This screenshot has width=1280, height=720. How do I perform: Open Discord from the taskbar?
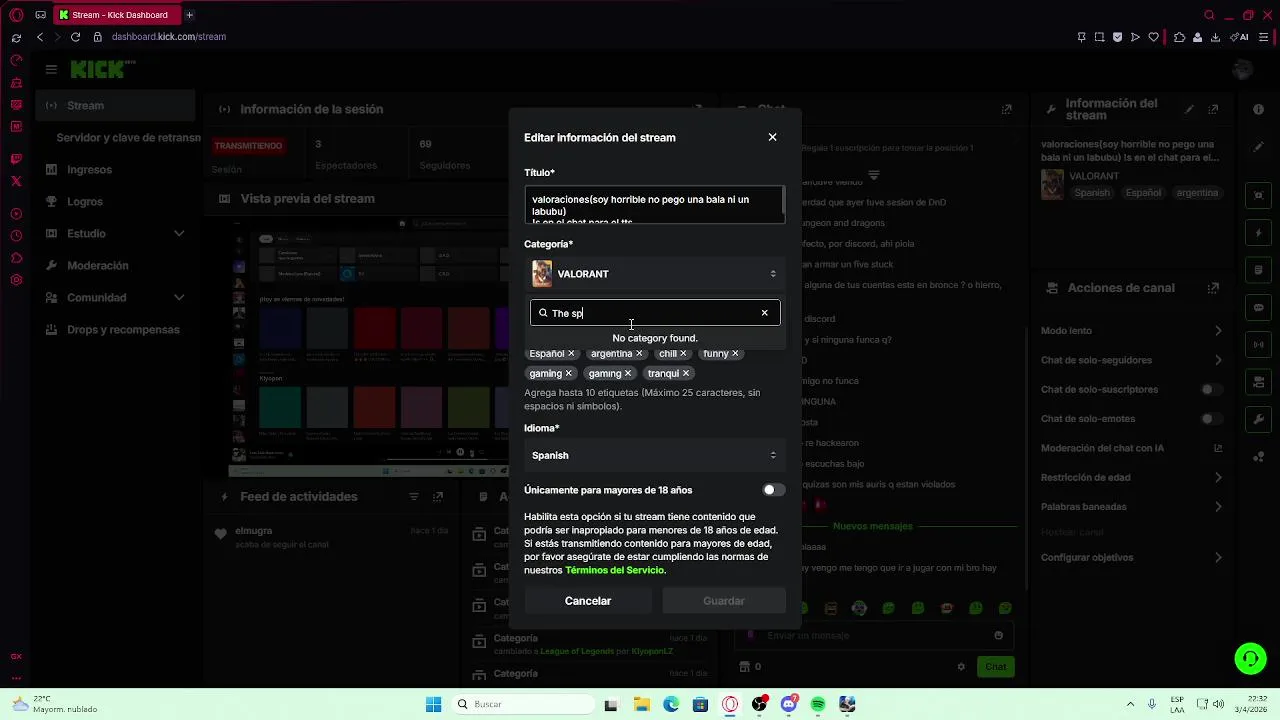pos(789,704)
